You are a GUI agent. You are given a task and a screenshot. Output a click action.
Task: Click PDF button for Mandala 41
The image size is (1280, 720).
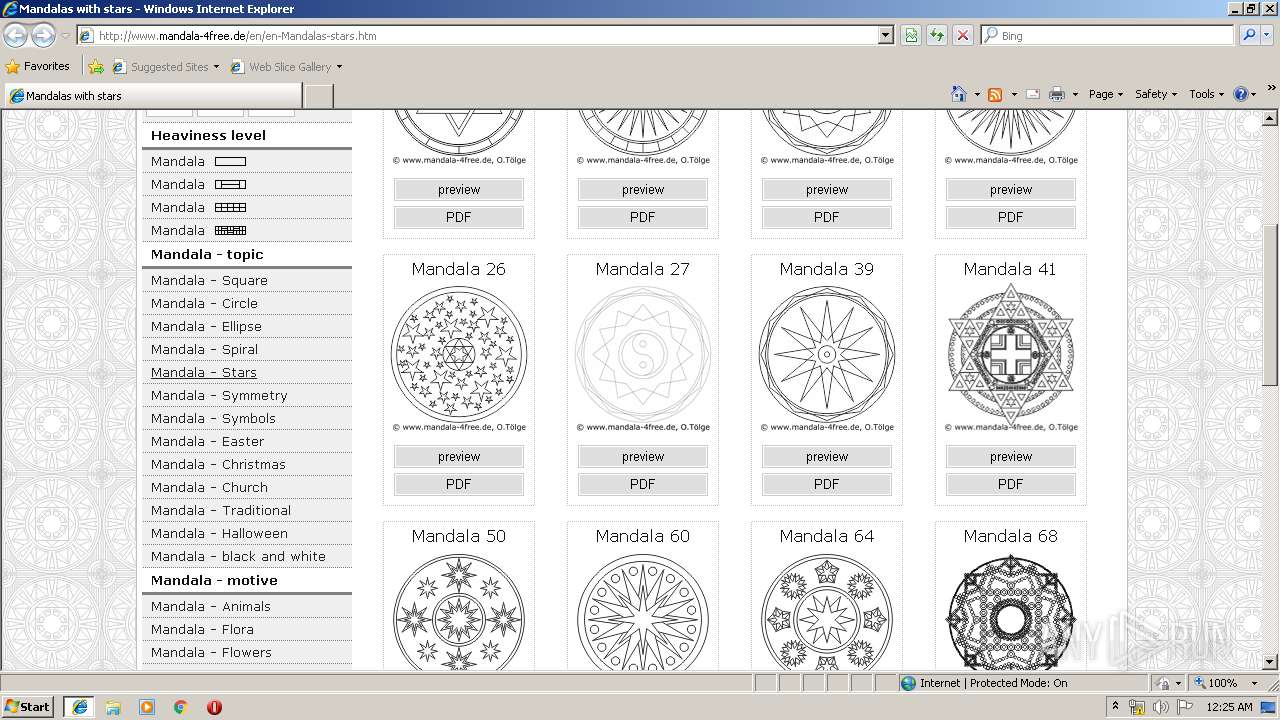pos(1011,484)
